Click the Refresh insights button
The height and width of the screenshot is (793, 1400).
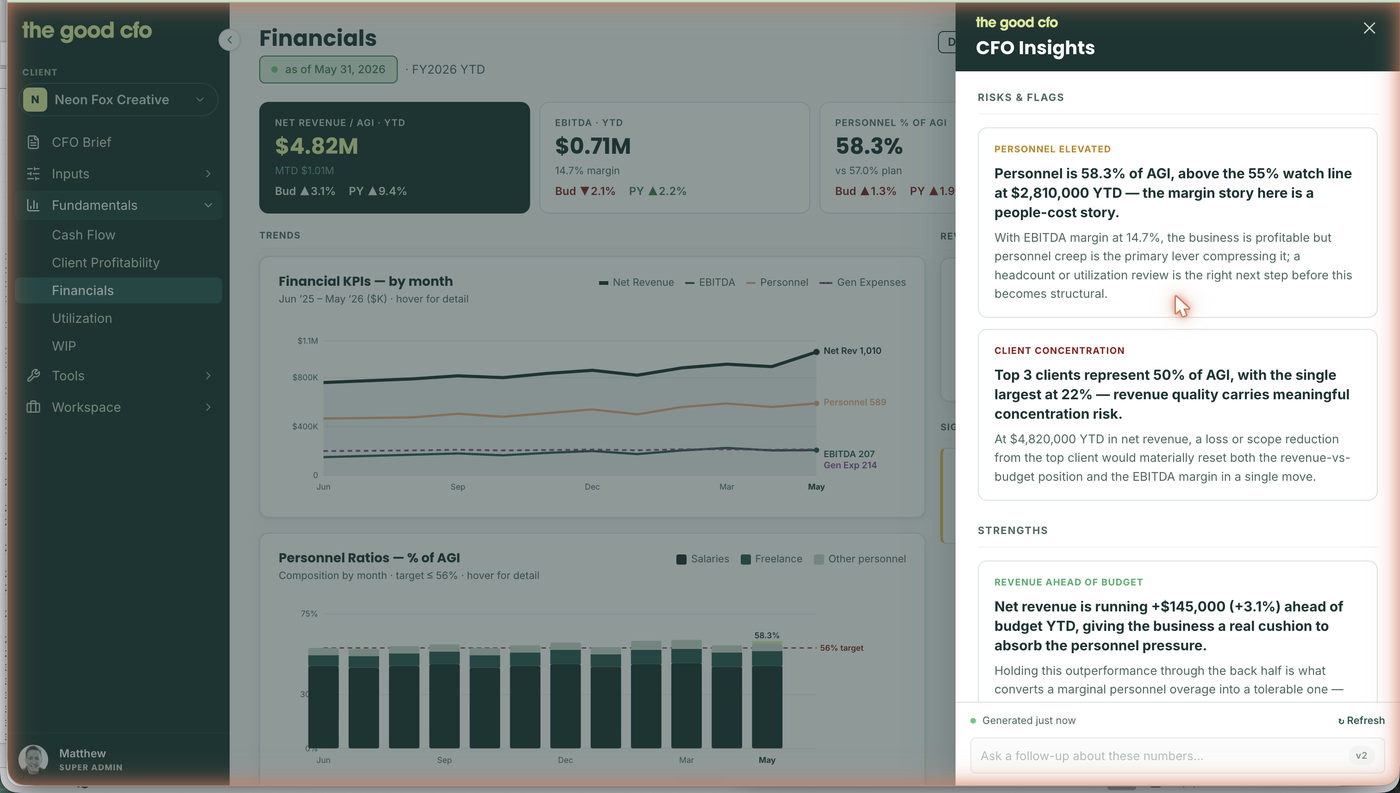[1361, 720]
